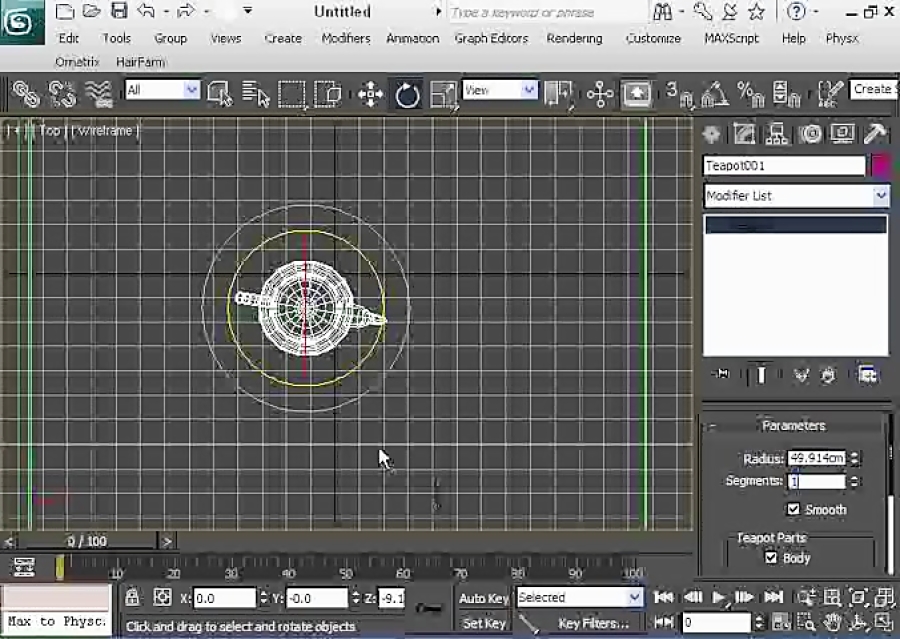Activate the Pan hand navigation tool
This screenshot has height=639, width=900.
pos(833,621)
